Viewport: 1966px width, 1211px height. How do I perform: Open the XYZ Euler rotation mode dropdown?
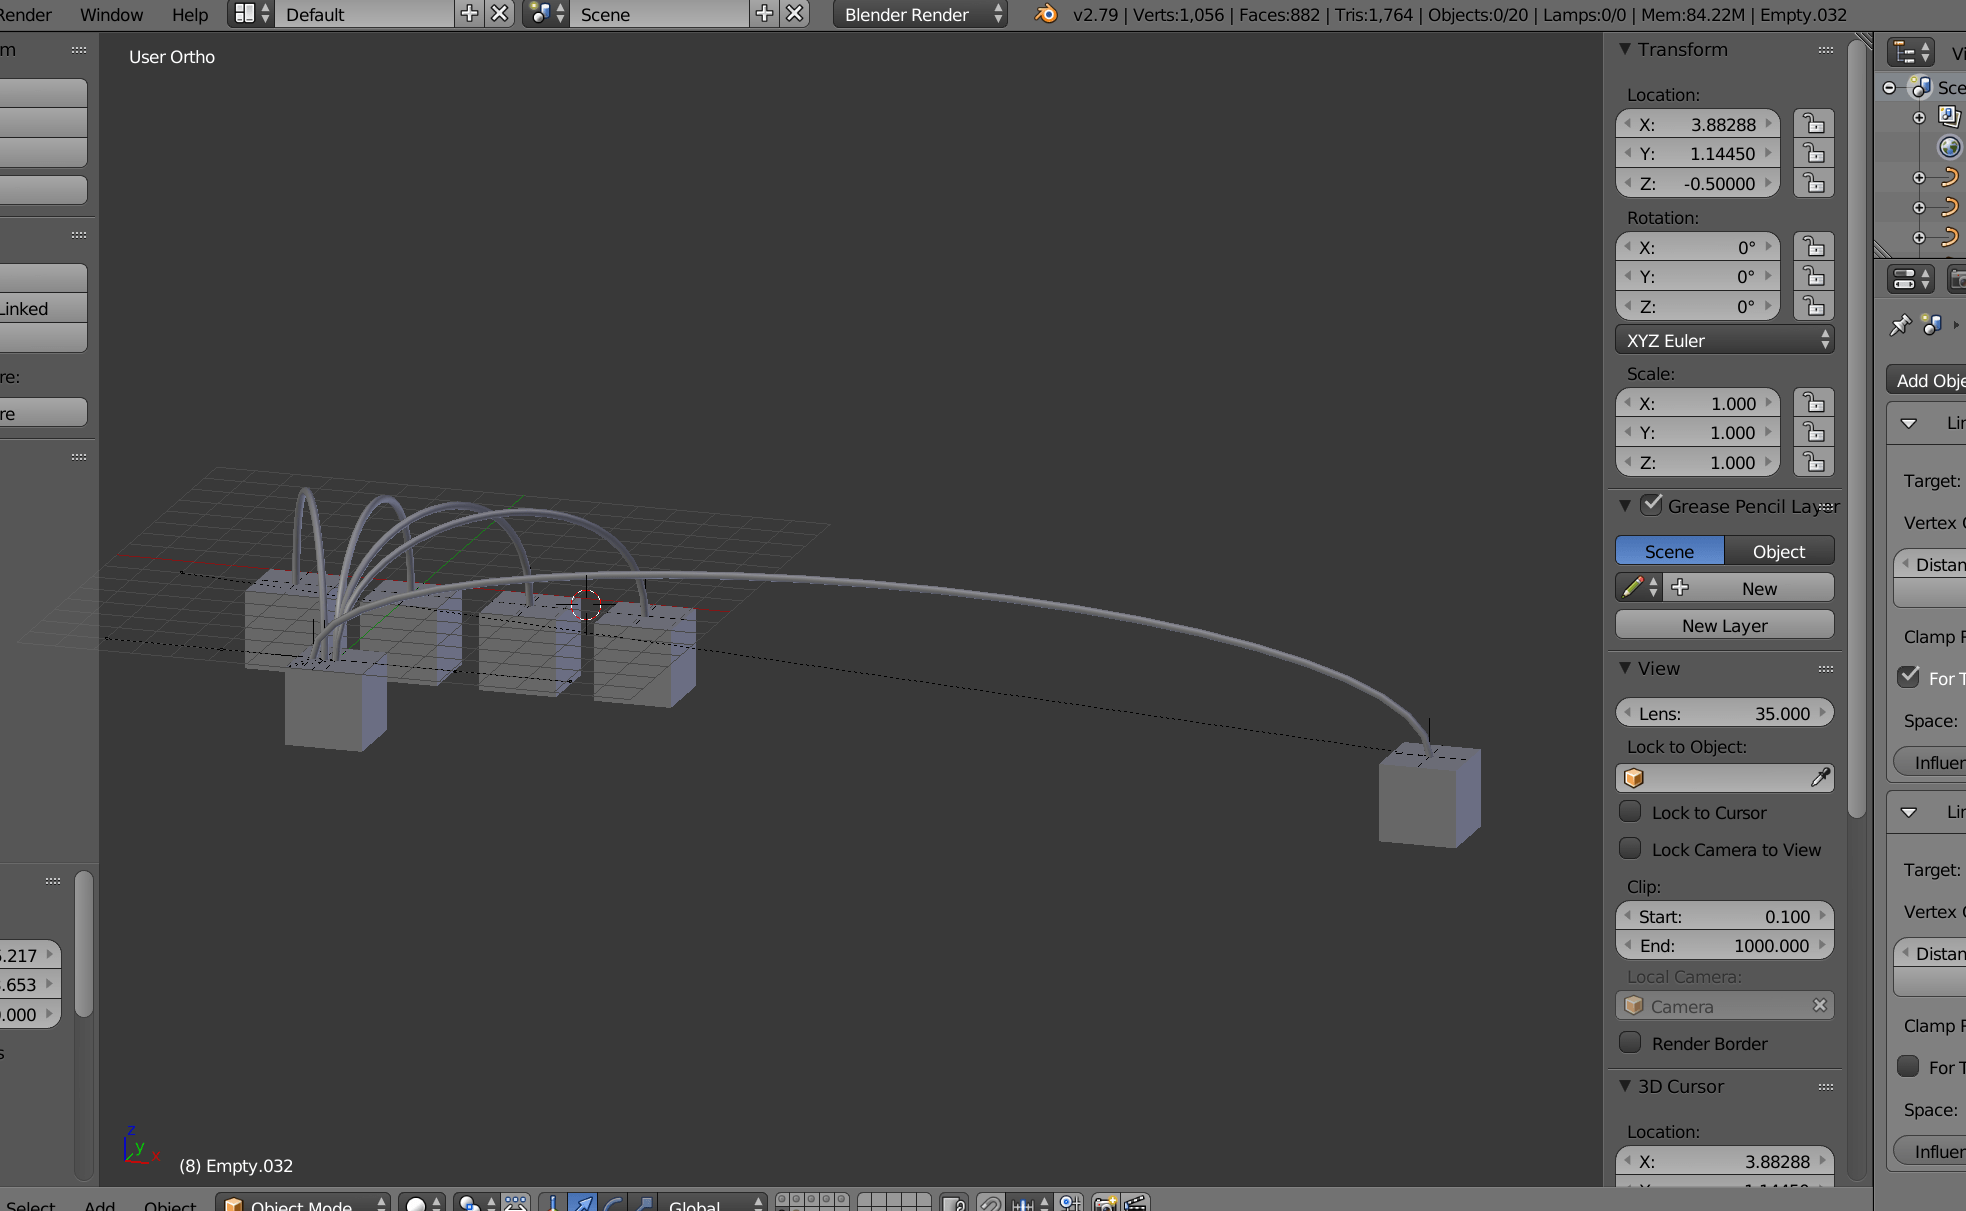click(1725, 340)
